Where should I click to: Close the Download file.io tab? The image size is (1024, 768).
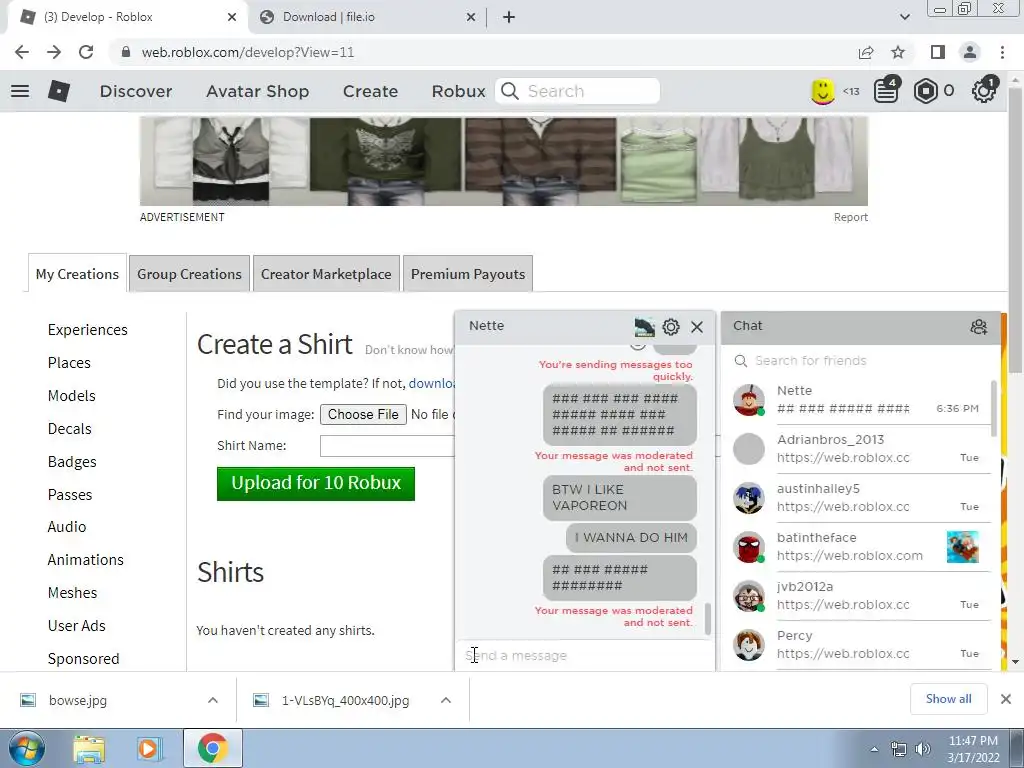(x=470, y=18)
